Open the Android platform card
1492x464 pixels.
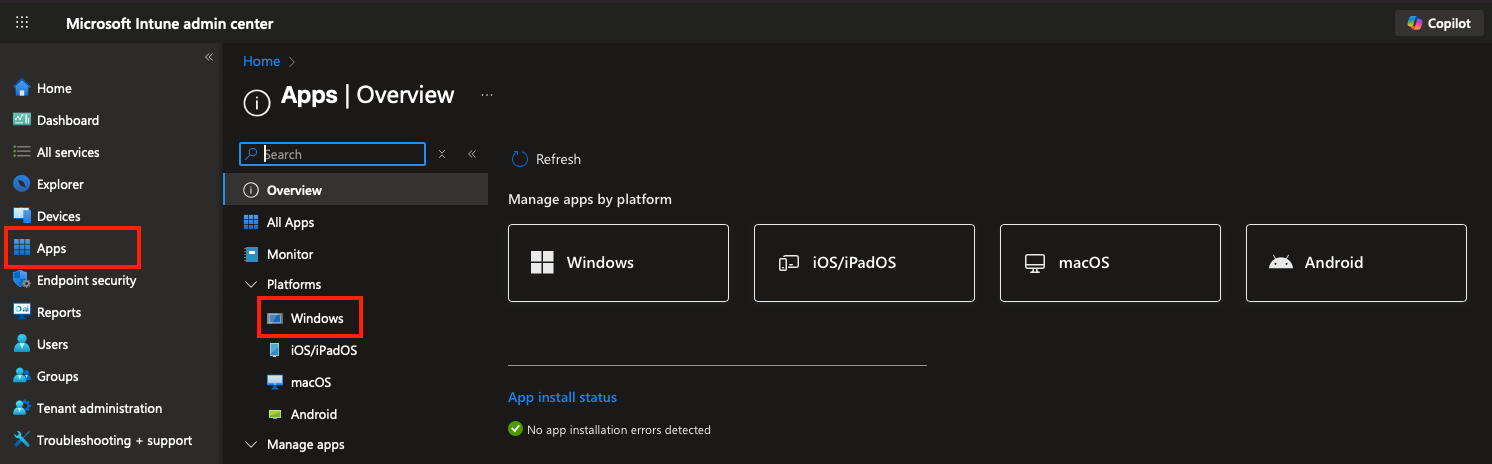(1356, 263)
